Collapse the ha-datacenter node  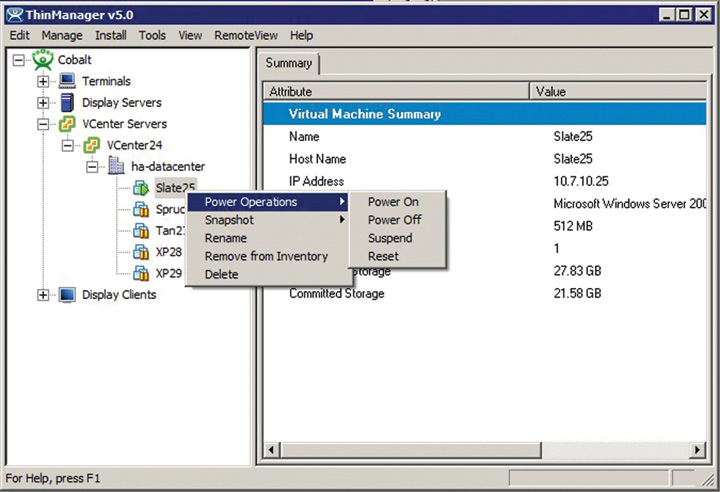point(92,166)
